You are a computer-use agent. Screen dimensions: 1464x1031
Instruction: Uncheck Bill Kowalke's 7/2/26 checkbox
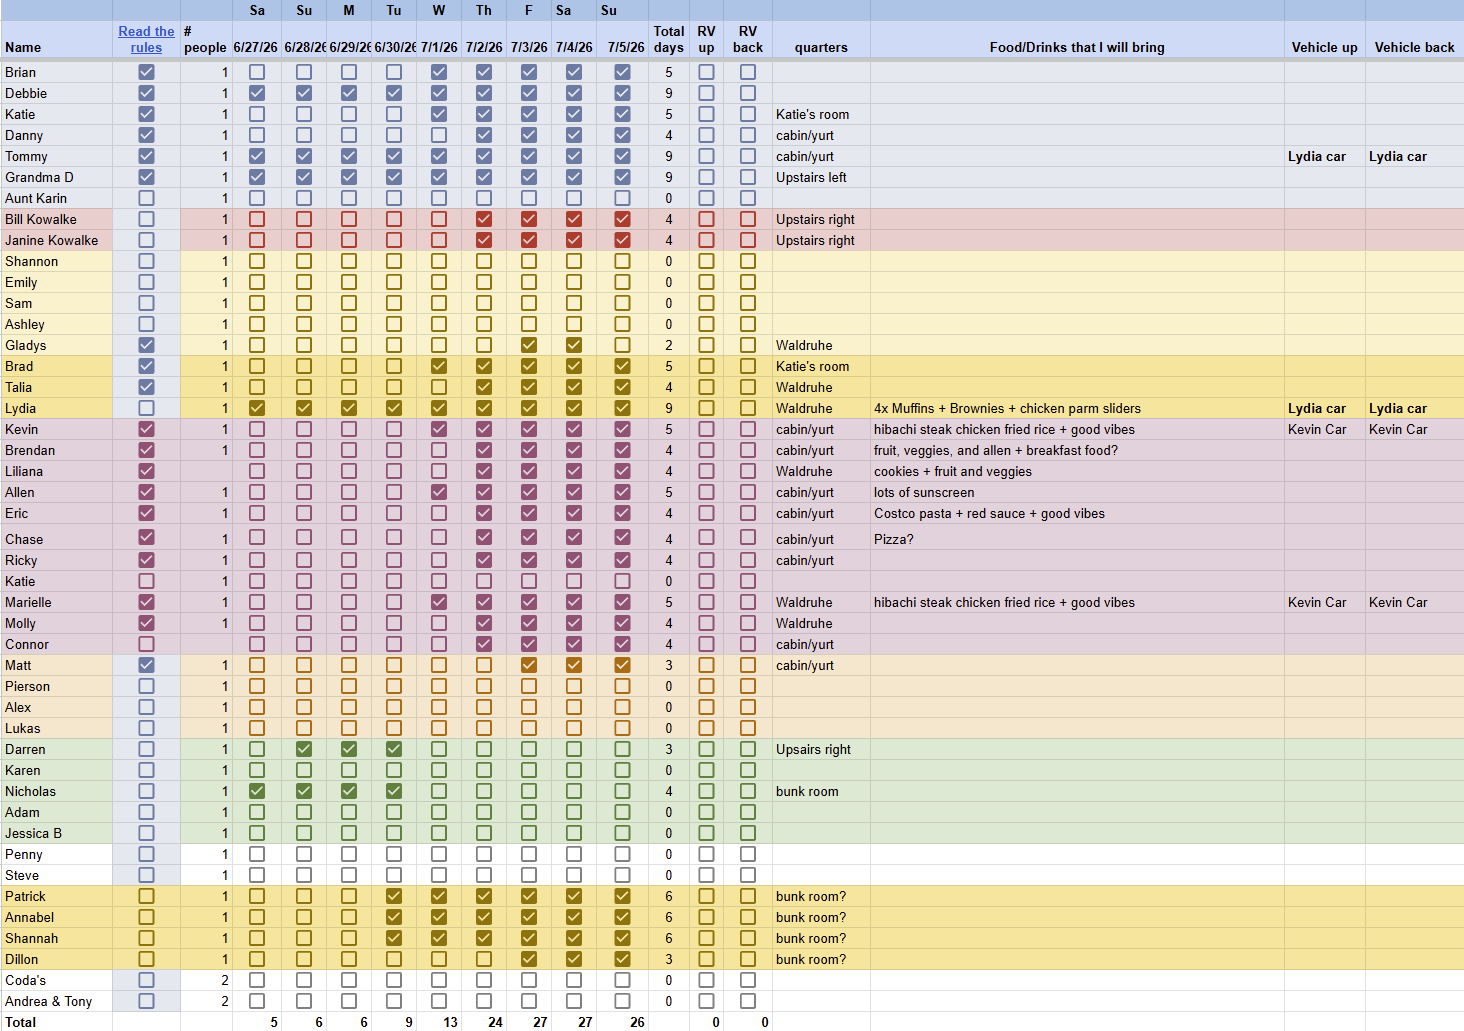(484, 219)
